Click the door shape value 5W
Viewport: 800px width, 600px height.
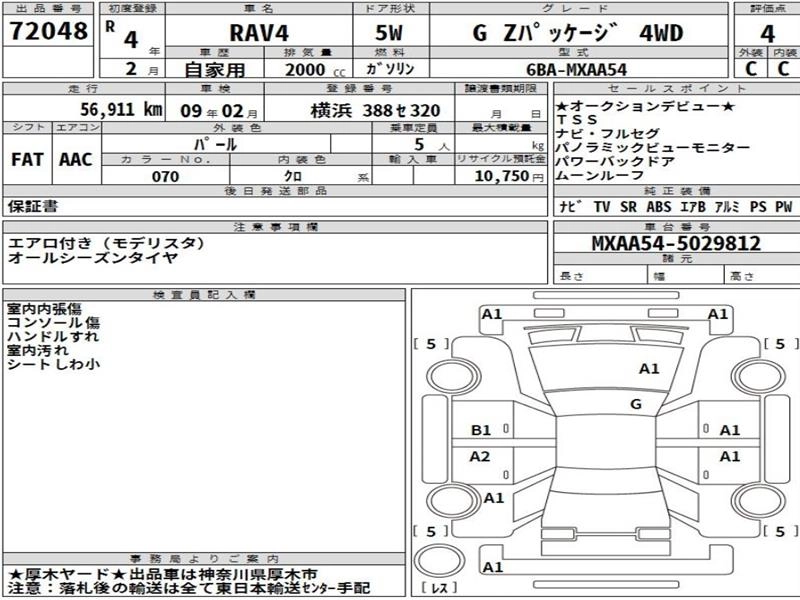click(389, 33)
